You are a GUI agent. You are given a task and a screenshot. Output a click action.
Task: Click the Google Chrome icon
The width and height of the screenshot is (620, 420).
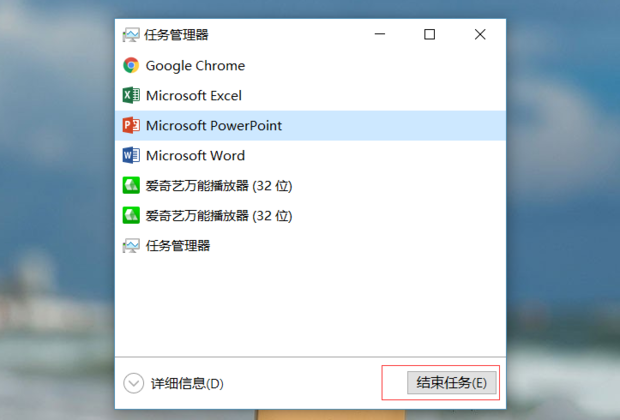click(x=131, y=65)
